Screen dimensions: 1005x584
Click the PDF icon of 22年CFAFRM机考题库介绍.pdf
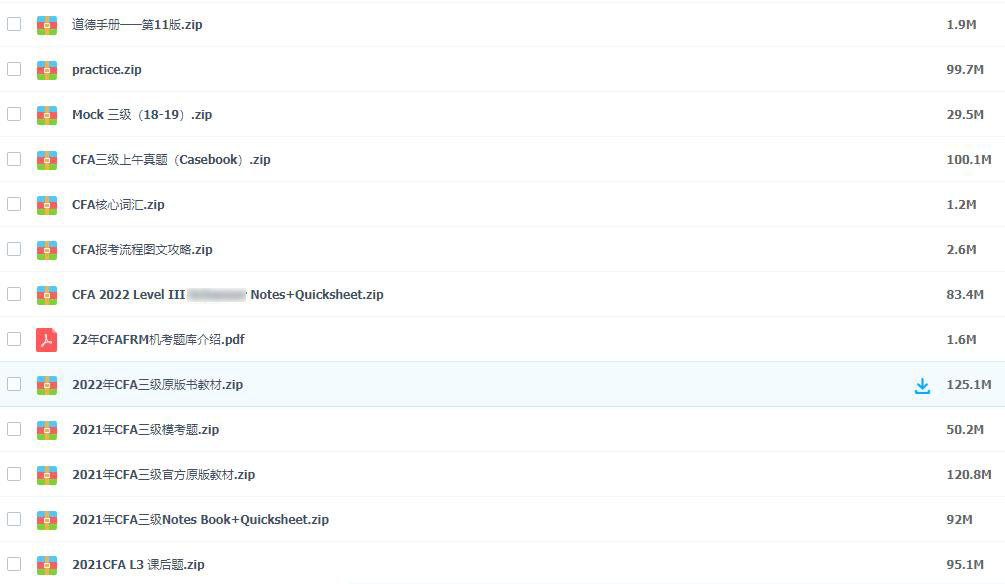[x=47, y=340]
